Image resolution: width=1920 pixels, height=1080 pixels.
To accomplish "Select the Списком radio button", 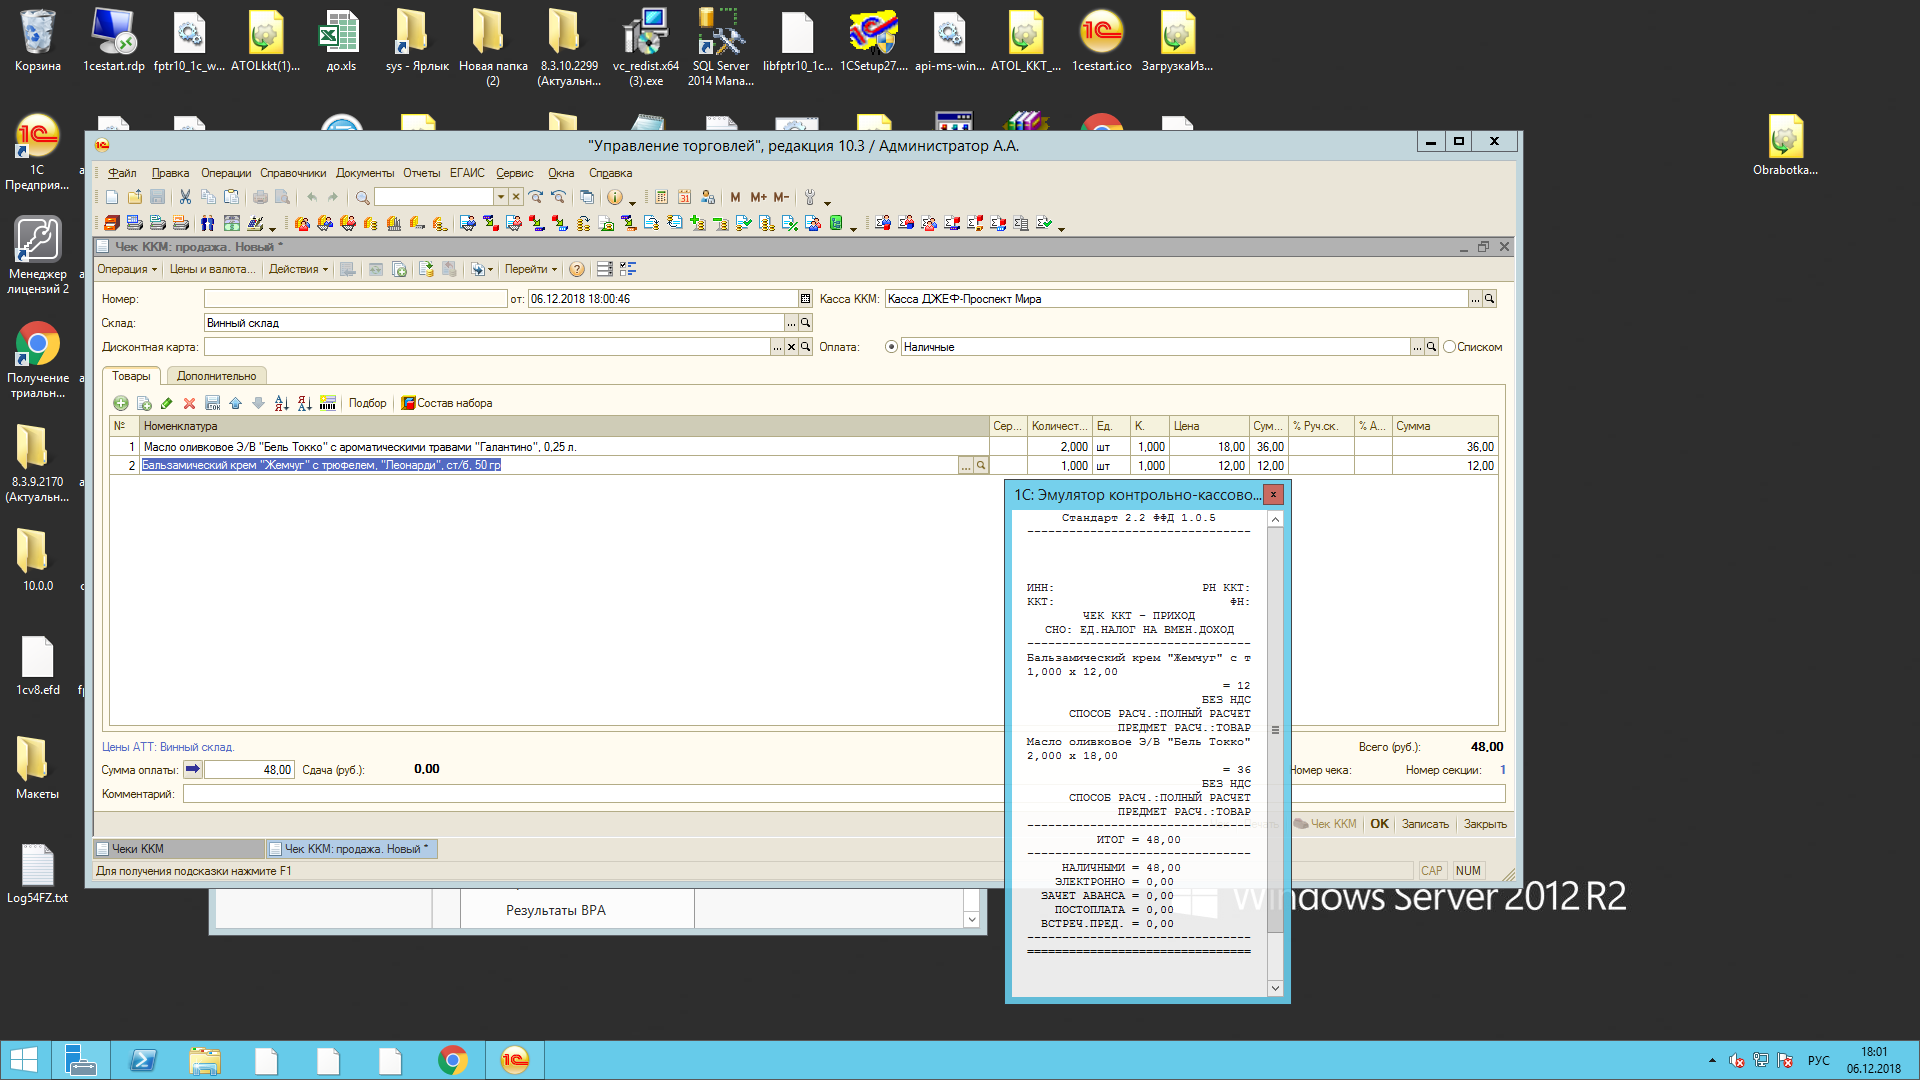I will click(1449, 347).
